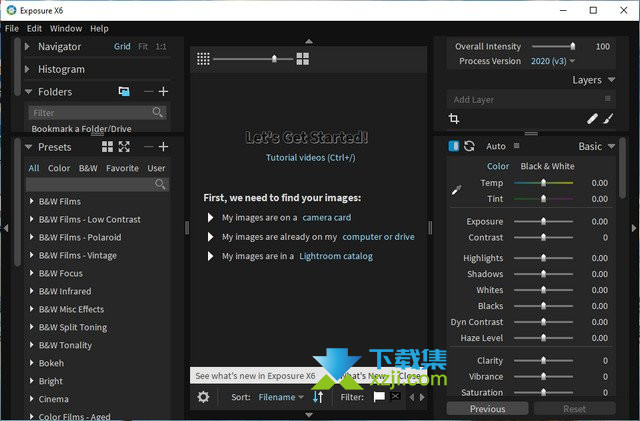The image size is (640, 421).
Task: Expand the Navigator panel
Action: 27,47
